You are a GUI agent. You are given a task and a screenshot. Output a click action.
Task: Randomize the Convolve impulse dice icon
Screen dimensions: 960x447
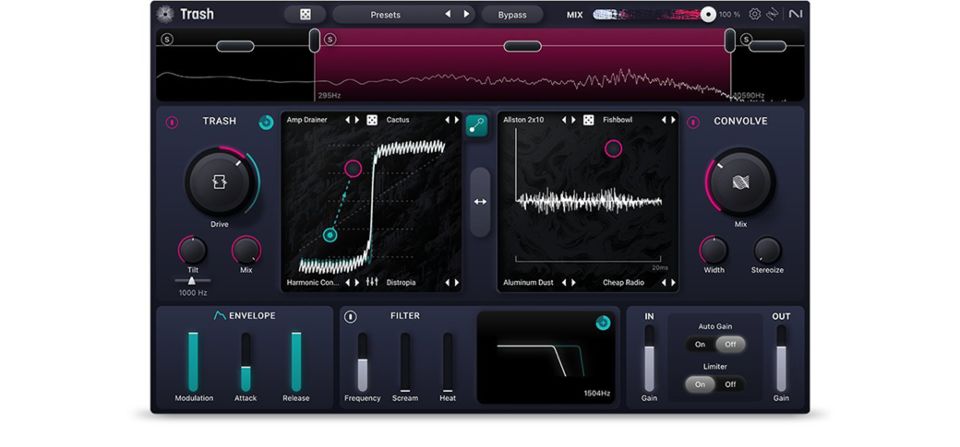pyautogui.click(x=588, y=120)
